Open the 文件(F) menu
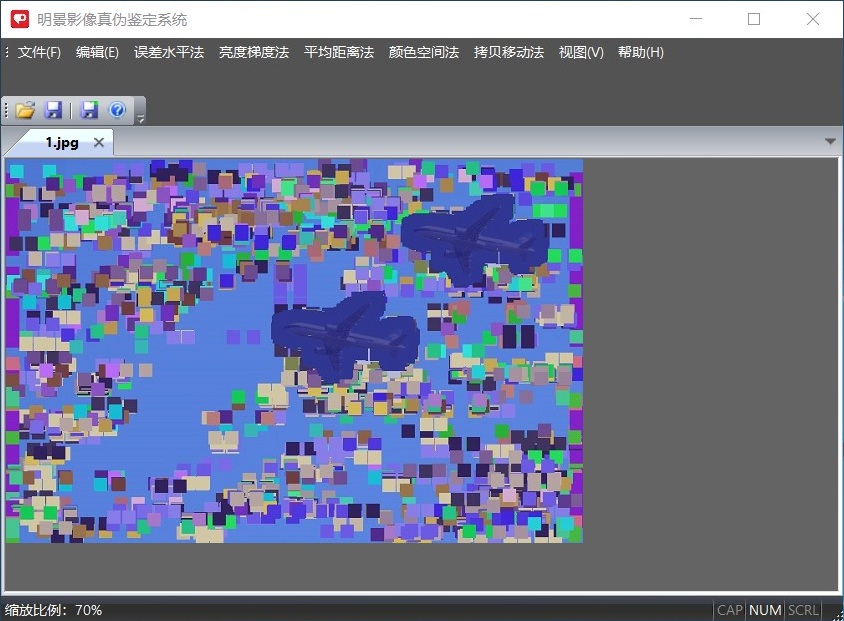The height and width of the screenshot is (621, 844). (x=39, y=52)
